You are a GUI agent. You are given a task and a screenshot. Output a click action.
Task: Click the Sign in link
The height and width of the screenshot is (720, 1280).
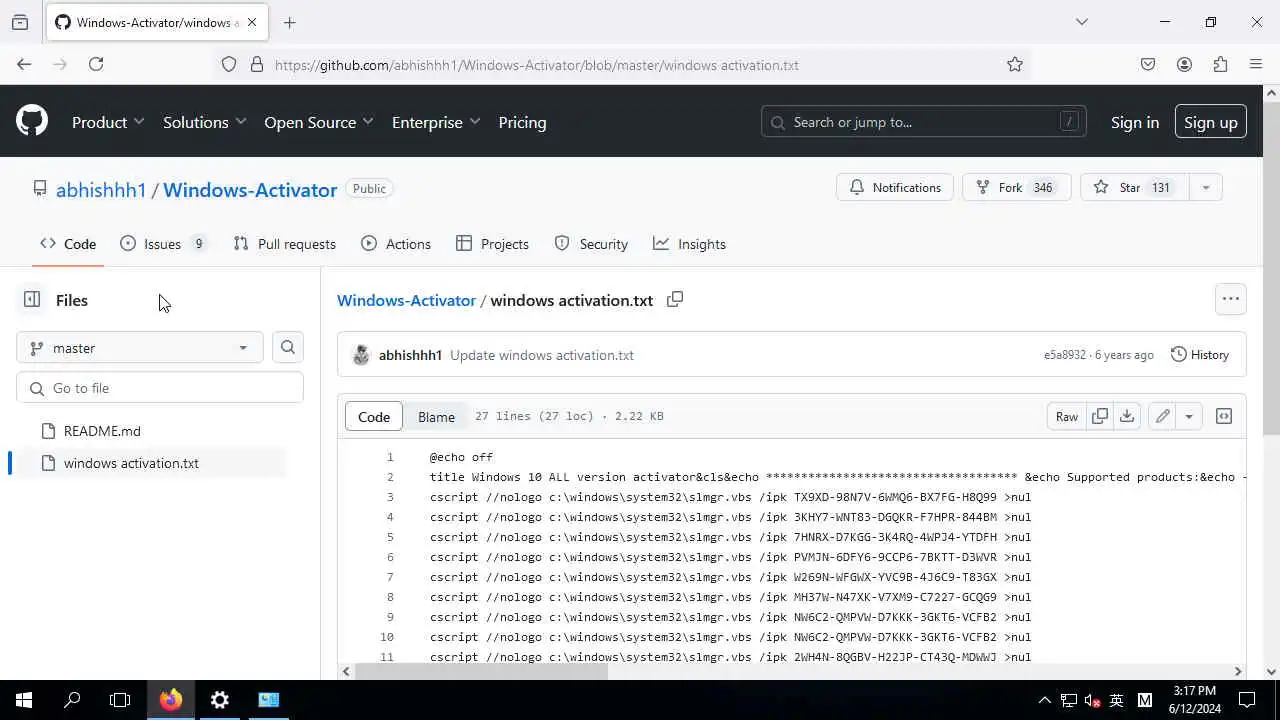click(1134, 122)
